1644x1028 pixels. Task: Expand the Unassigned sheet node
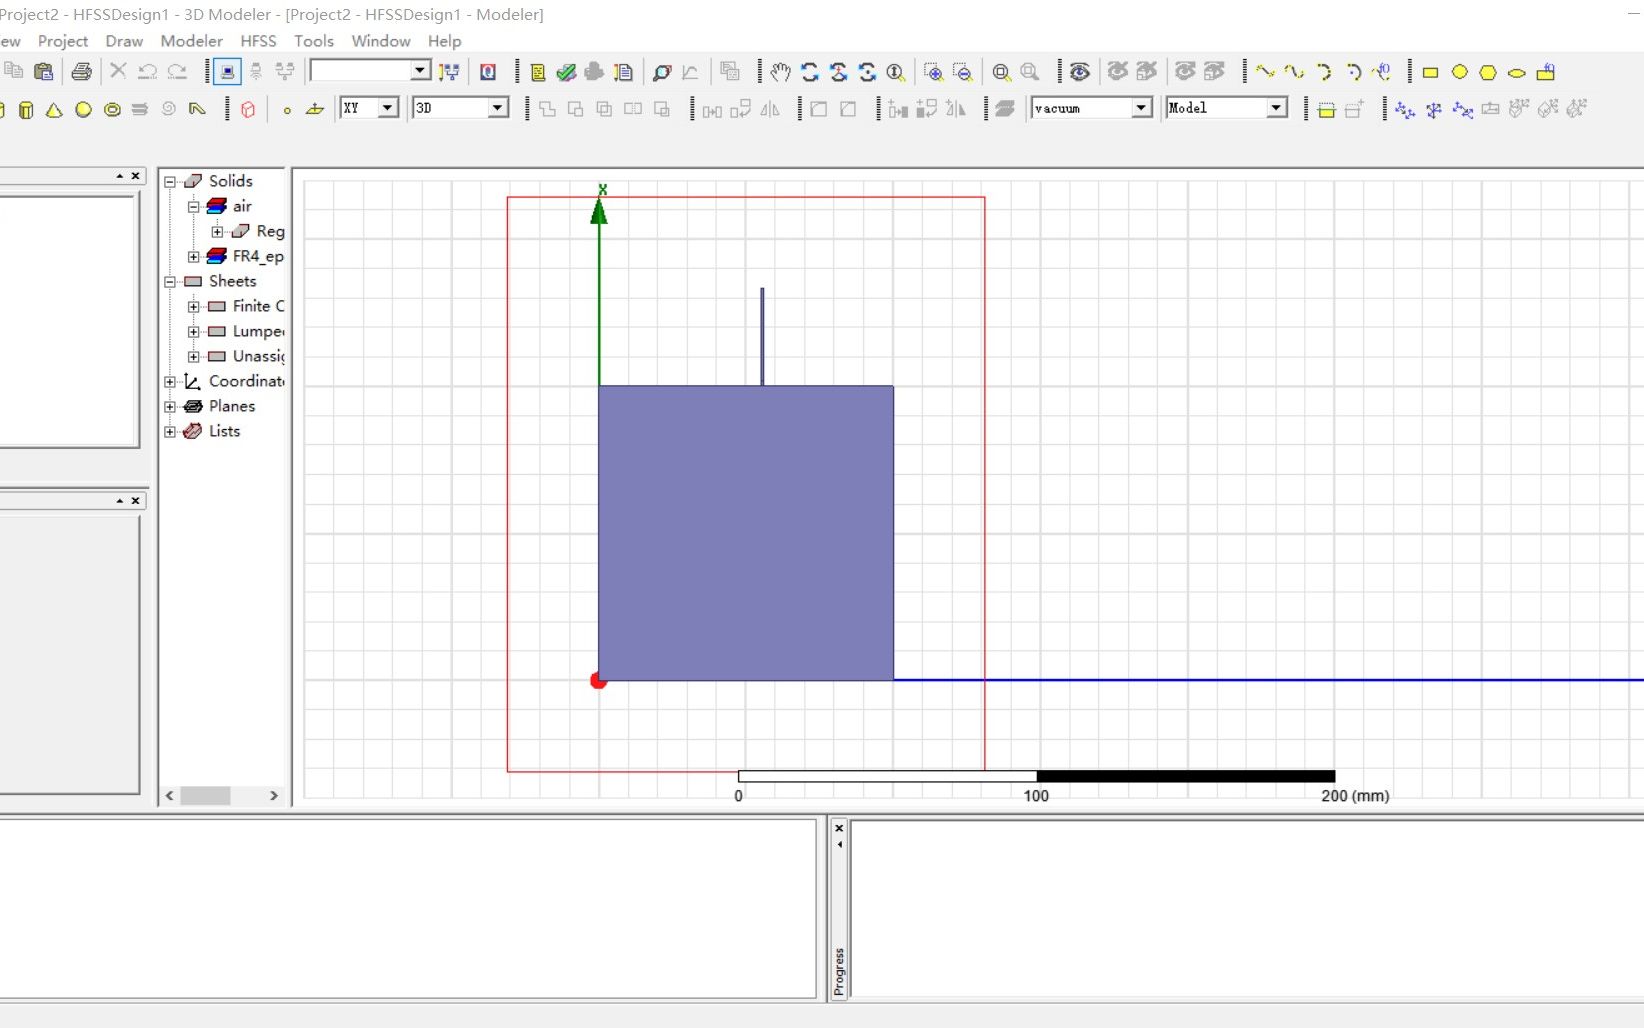click(x=194, y=357)
